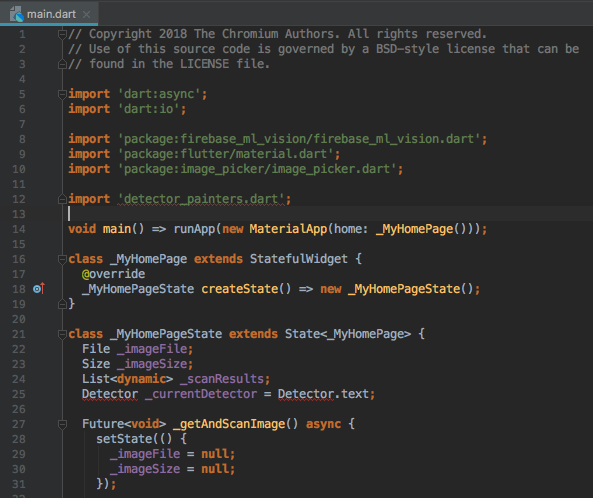Click _imageSize = null on line 30
This screenshot has width=593, height=498.
(172, 469)
